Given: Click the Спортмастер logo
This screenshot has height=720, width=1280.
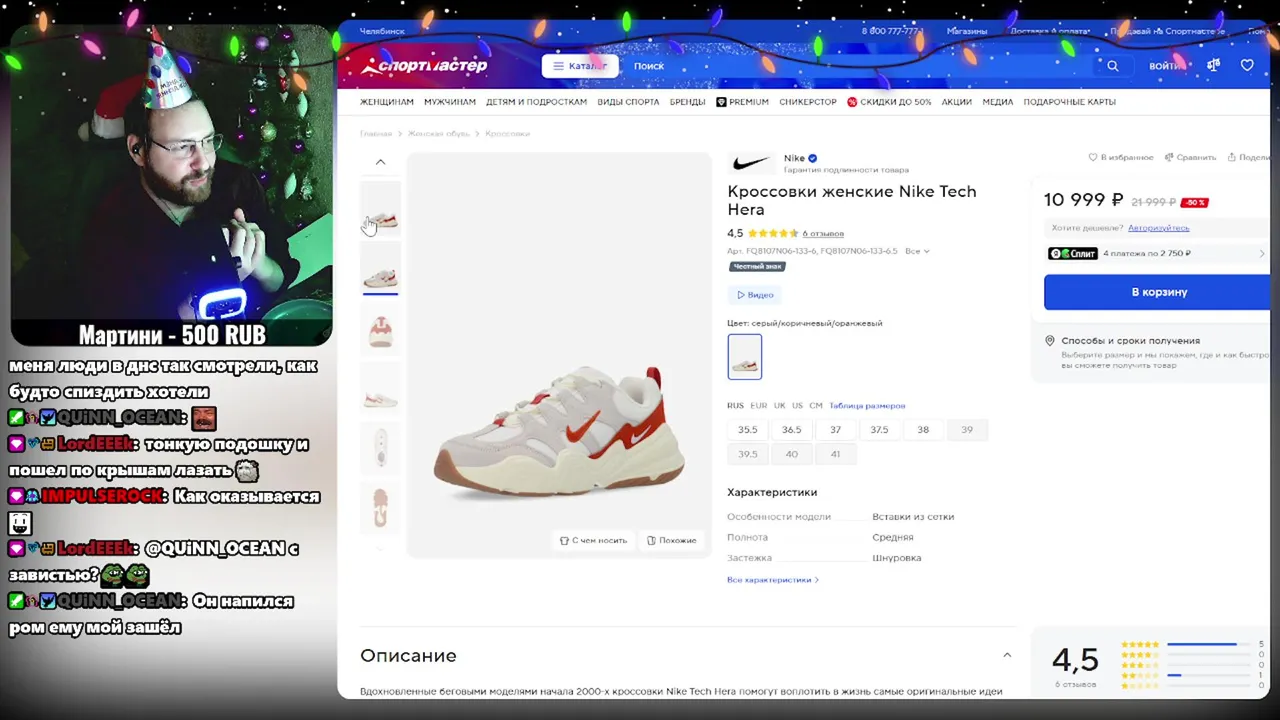Looking at the screenshot, I should coord(424,66).
